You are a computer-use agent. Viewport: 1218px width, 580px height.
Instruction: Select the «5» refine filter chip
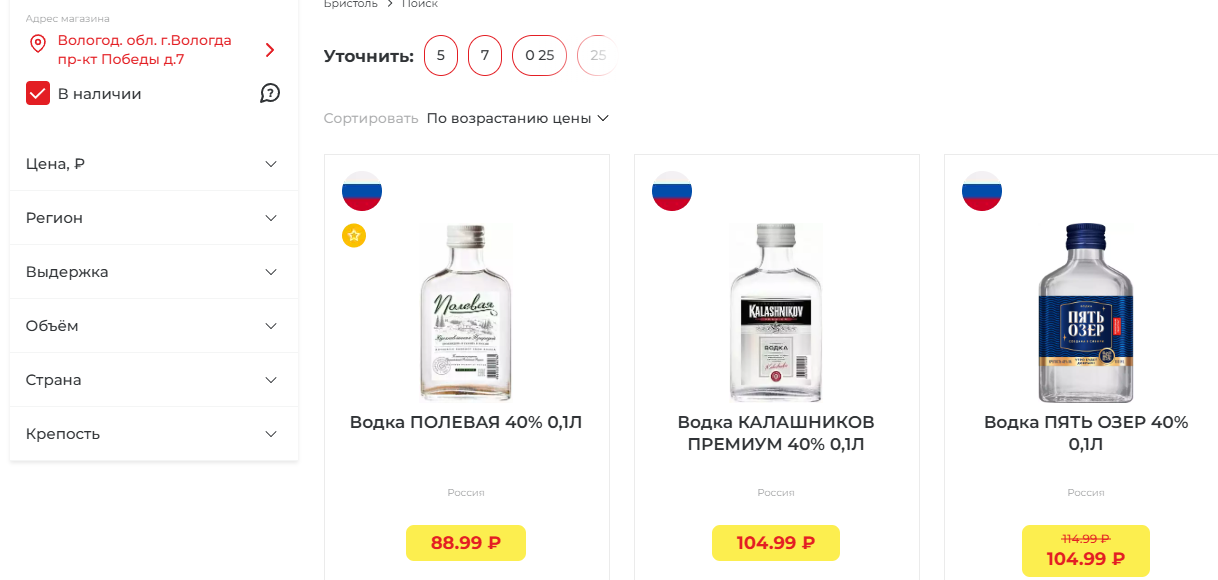click(441, 56)
